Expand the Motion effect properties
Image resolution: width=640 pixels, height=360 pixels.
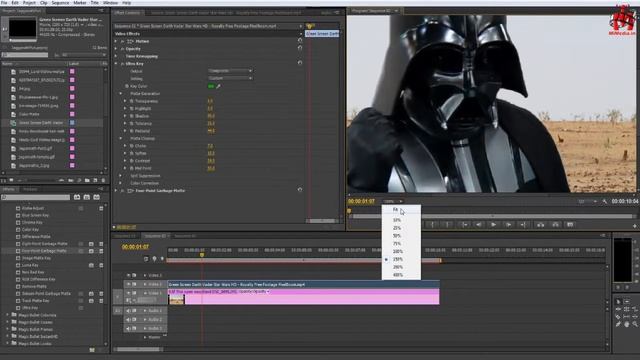click(116, 41)
